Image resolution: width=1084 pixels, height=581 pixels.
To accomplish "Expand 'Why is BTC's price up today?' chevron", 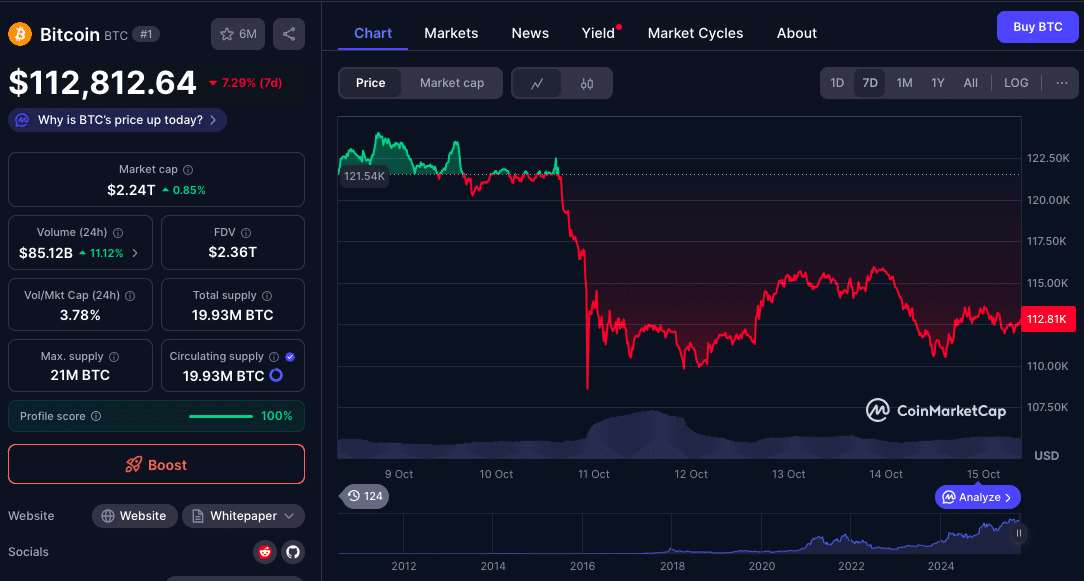I will 213,120.
